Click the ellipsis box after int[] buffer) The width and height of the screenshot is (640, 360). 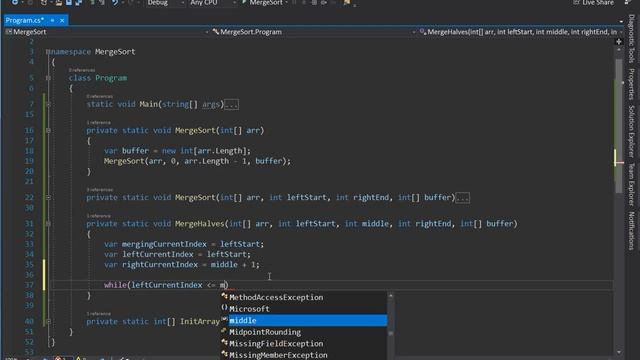462,198
